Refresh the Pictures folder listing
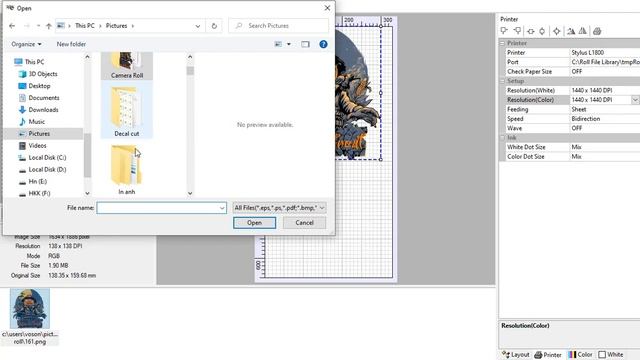Image resolution: width=640 pixels, height=360 pixels. (214, 26)
